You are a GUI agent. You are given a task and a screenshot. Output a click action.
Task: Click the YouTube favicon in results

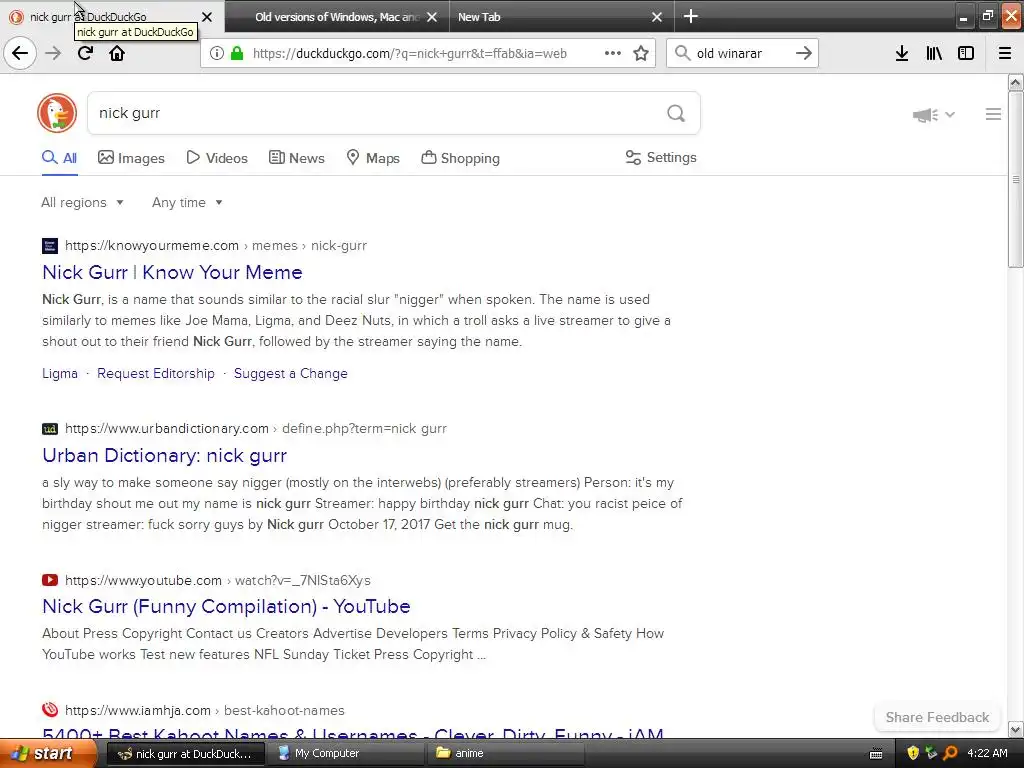[50, 580]
